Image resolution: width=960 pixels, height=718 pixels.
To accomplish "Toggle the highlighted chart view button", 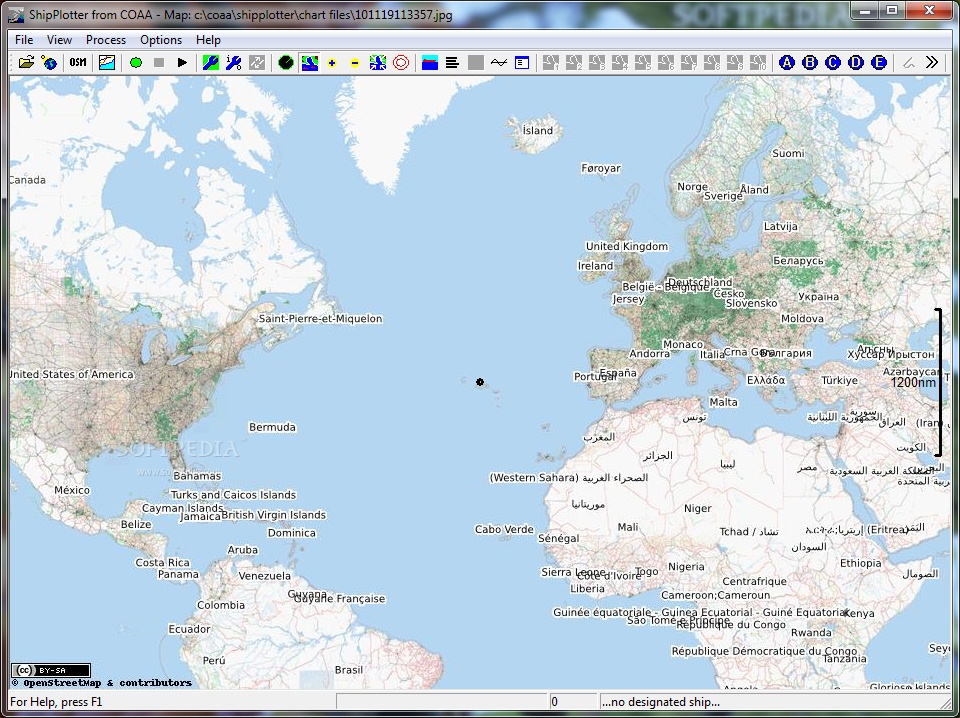I will (x=310, y=62).
